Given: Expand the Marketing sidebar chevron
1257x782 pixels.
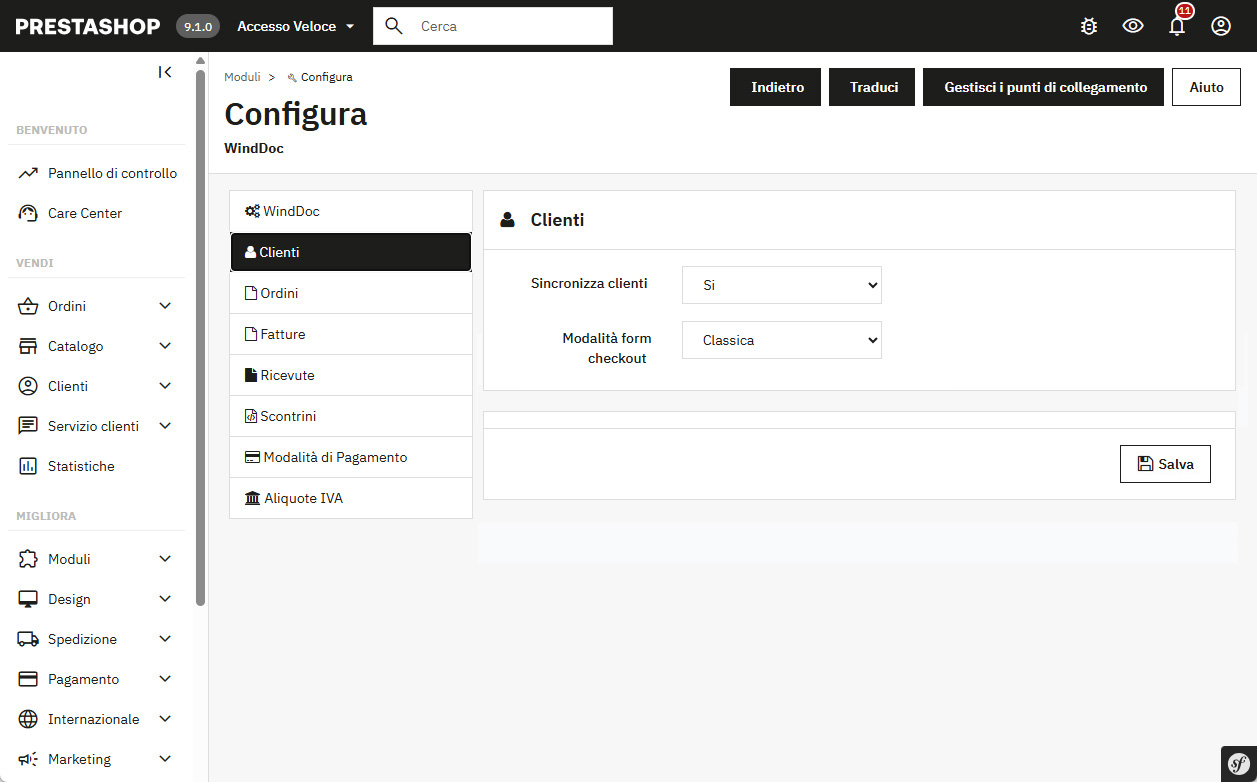Looking at the screenshot, I should (x=165, y=759).
